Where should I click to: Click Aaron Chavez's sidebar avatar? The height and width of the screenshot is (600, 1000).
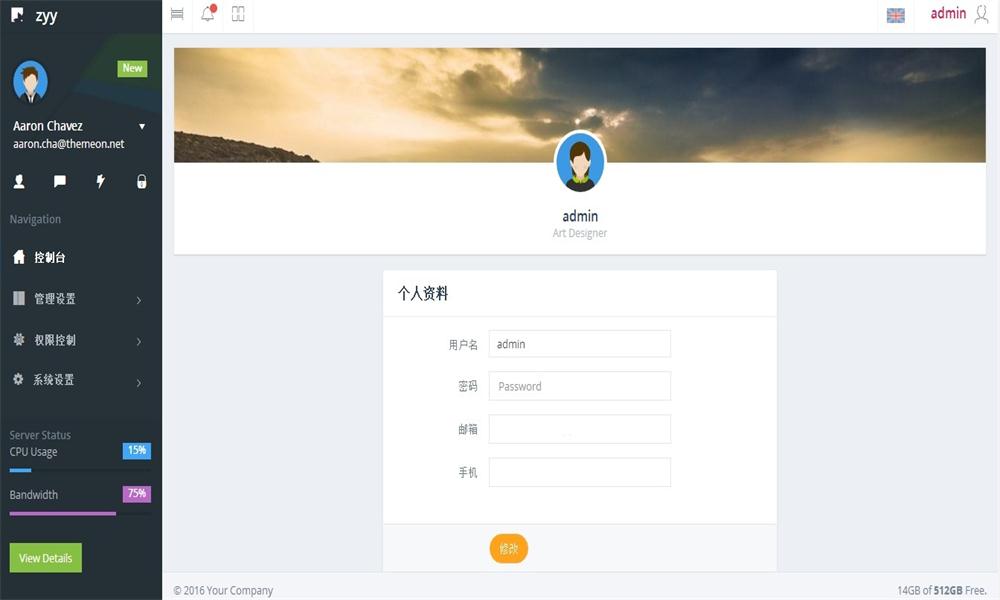(x=30, y=82)
